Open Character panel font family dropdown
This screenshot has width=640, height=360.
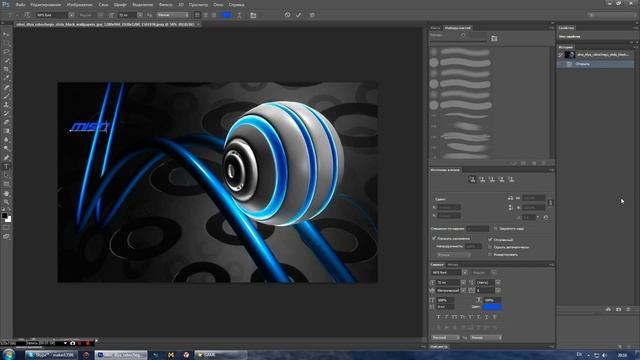click(464, 272)
